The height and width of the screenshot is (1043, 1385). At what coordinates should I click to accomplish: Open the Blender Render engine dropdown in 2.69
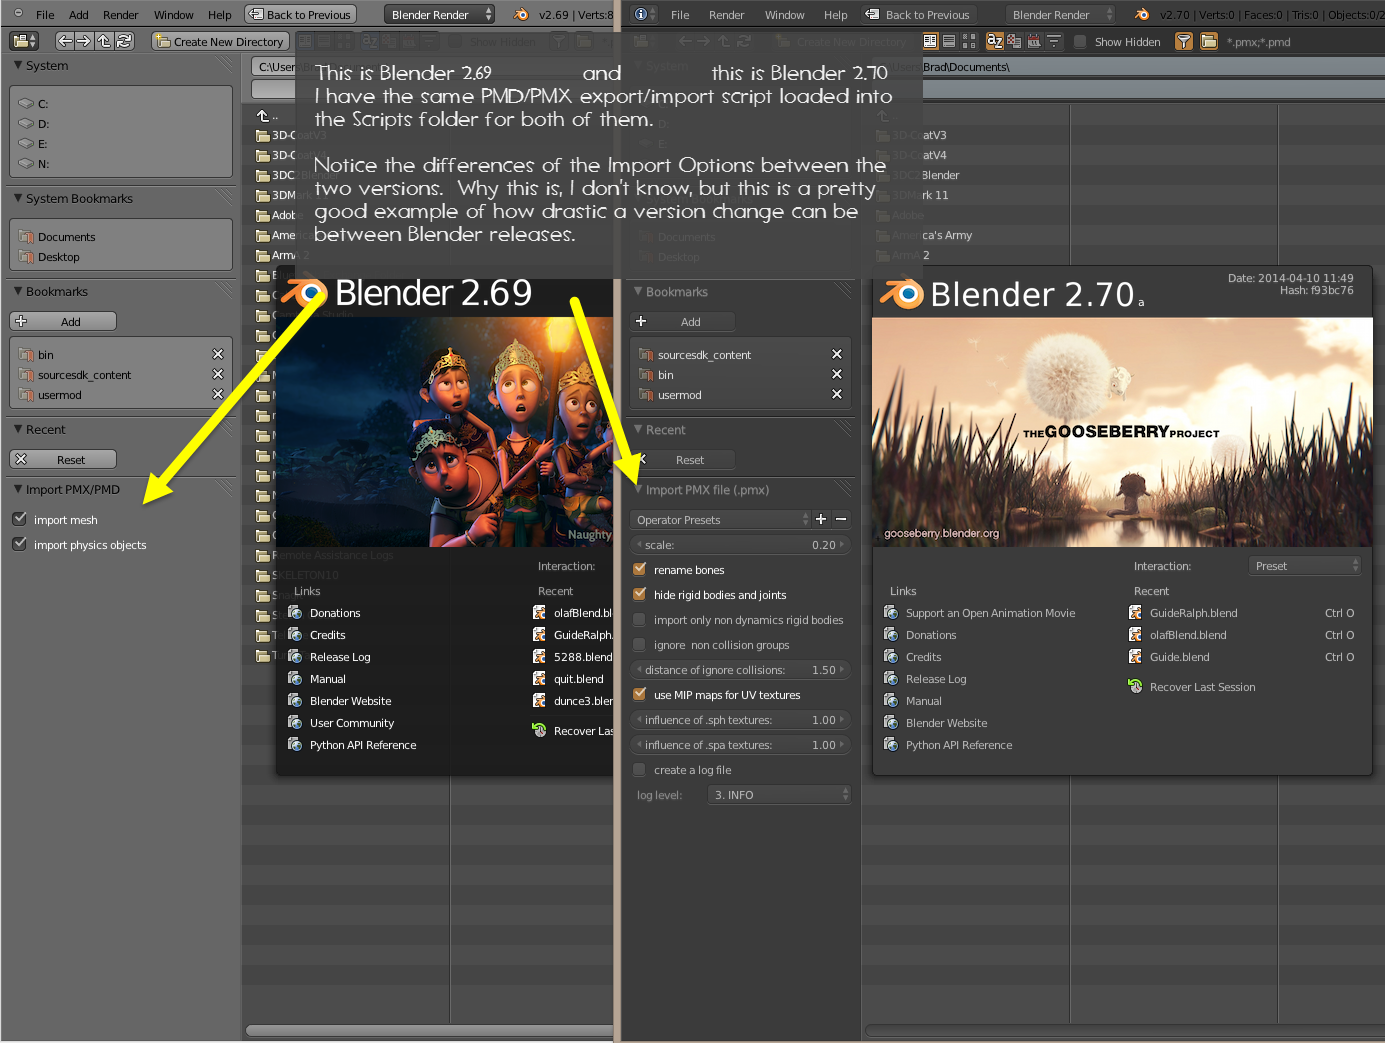(x=439, y=14)
